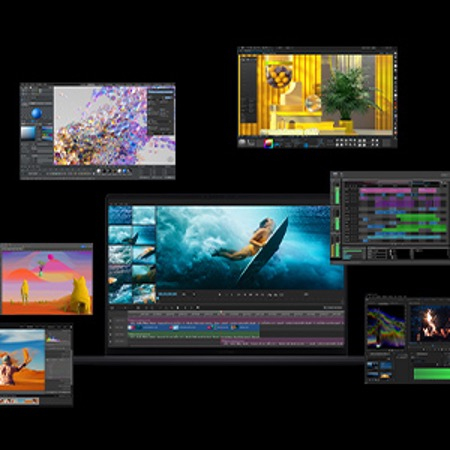This screenshot has height=450, width=450.
Task: Select the top-left ocean clip thumbnail
Action: click(120, 215)
